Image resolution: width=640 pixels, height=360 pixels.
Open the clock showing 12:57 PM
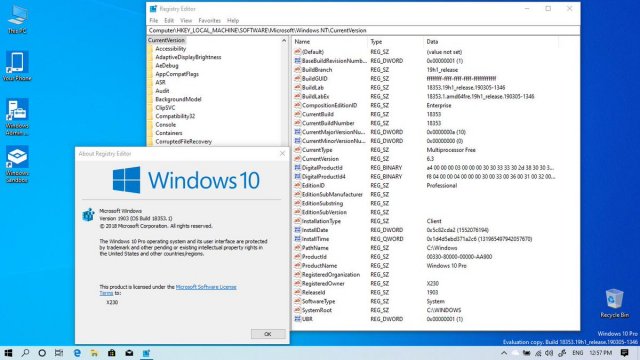601,353
